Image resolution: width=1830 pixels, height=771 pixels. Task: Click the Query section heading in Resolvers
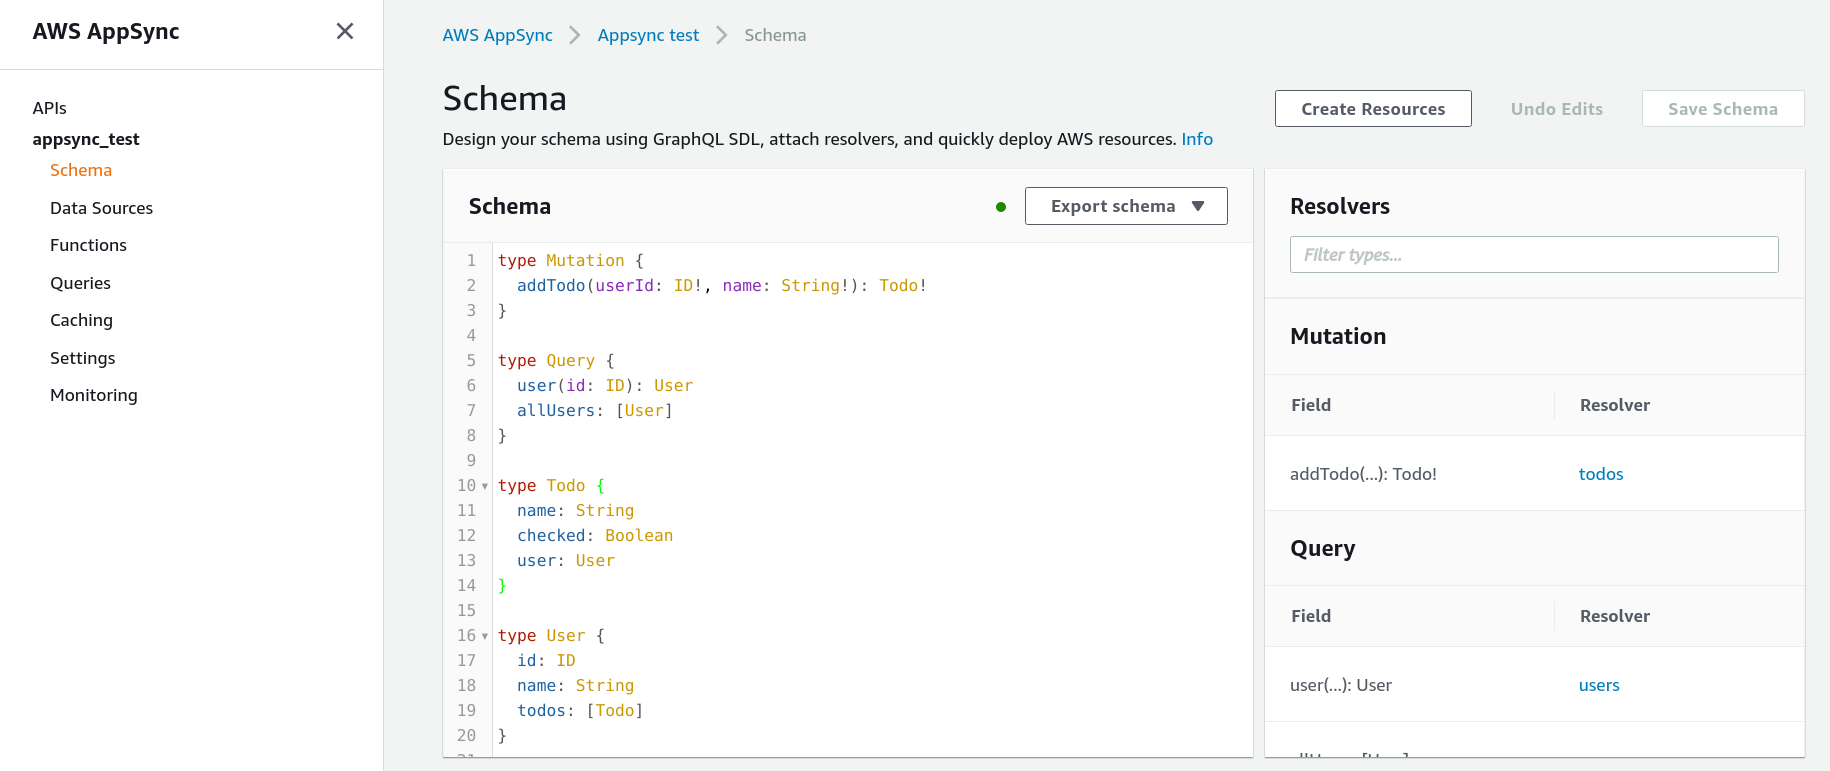[1323, 548]
